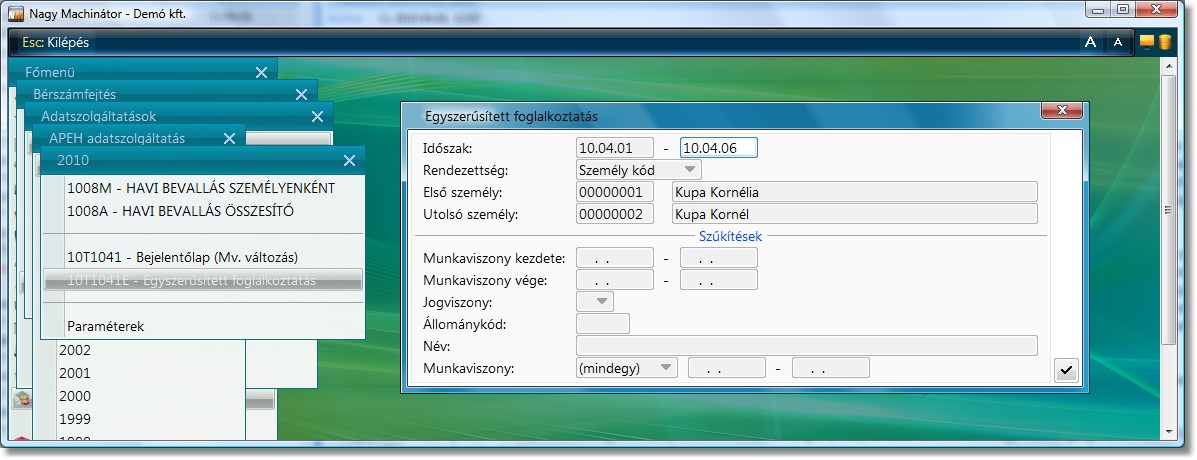Select 10T1041E - Egyszerűsített foglalkoztatás entry
The image size is (1197, 460).
[x=203, y=280]
